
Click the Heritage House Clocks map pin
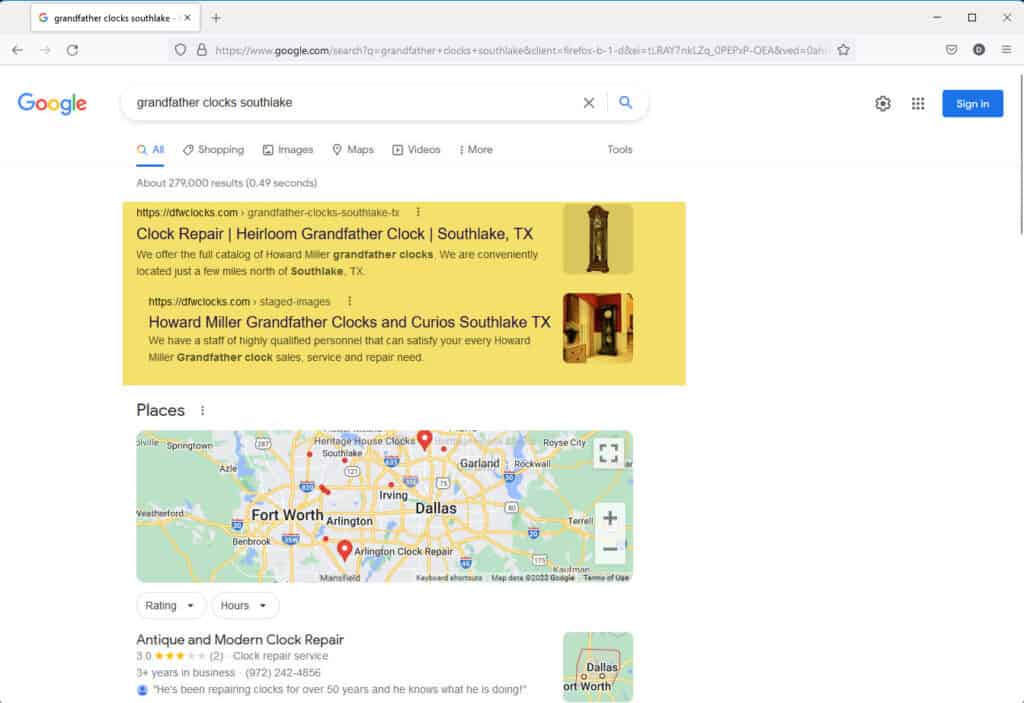coord(424,440)
